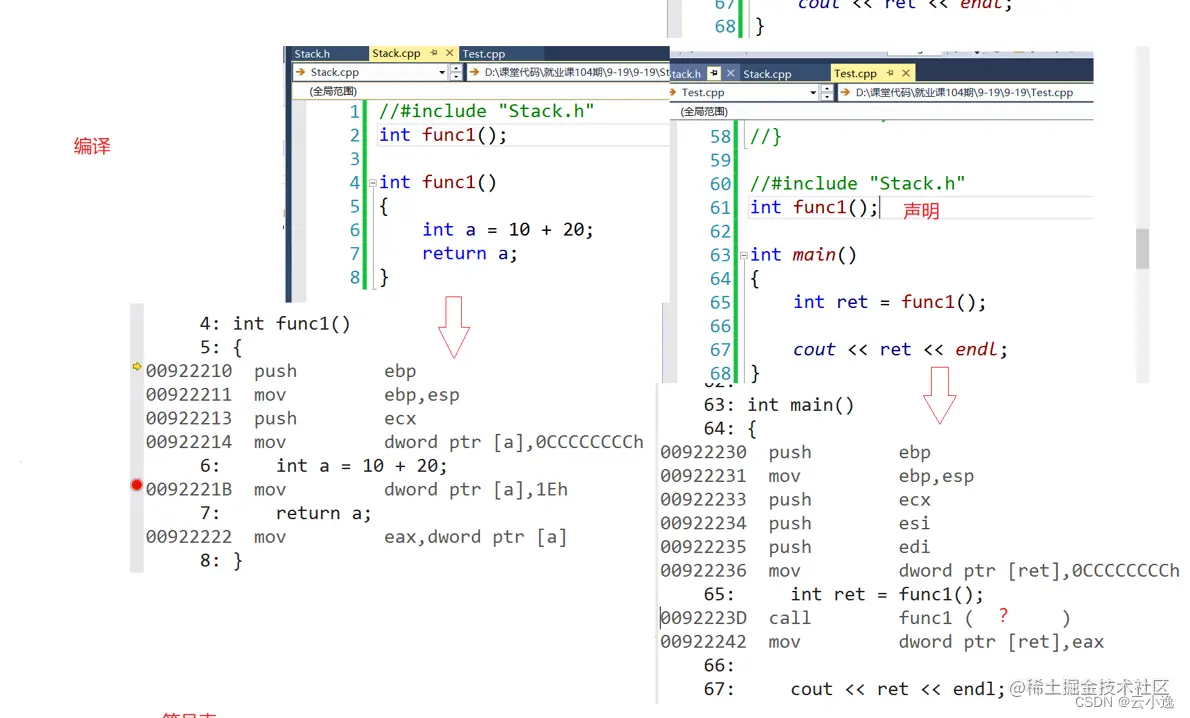Screen dimensions: 1190x718
Task: Click code line 'int a = 10 + 20;' in Stack.cpp editor
Action: click(x=508, y=229)
